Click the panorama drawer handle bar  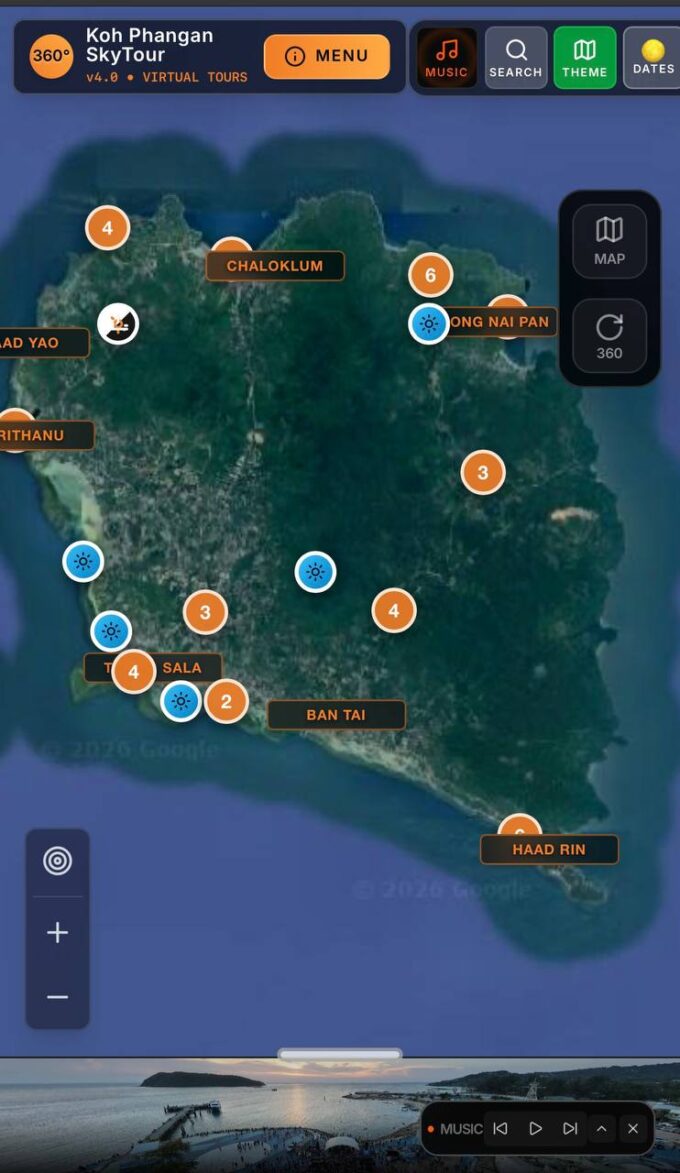(340, 1054)
